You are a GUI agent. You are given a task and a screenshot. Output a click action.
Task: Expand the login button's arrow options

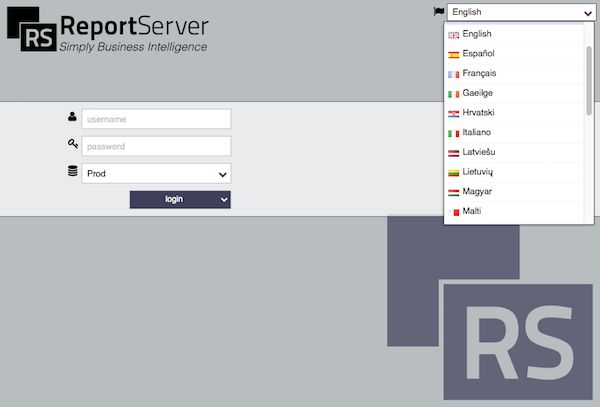224,200
